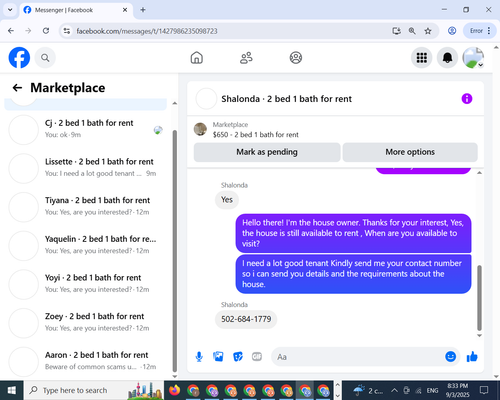Open the emoji picker smiley

pyautogui.click(x=450, y=357)
